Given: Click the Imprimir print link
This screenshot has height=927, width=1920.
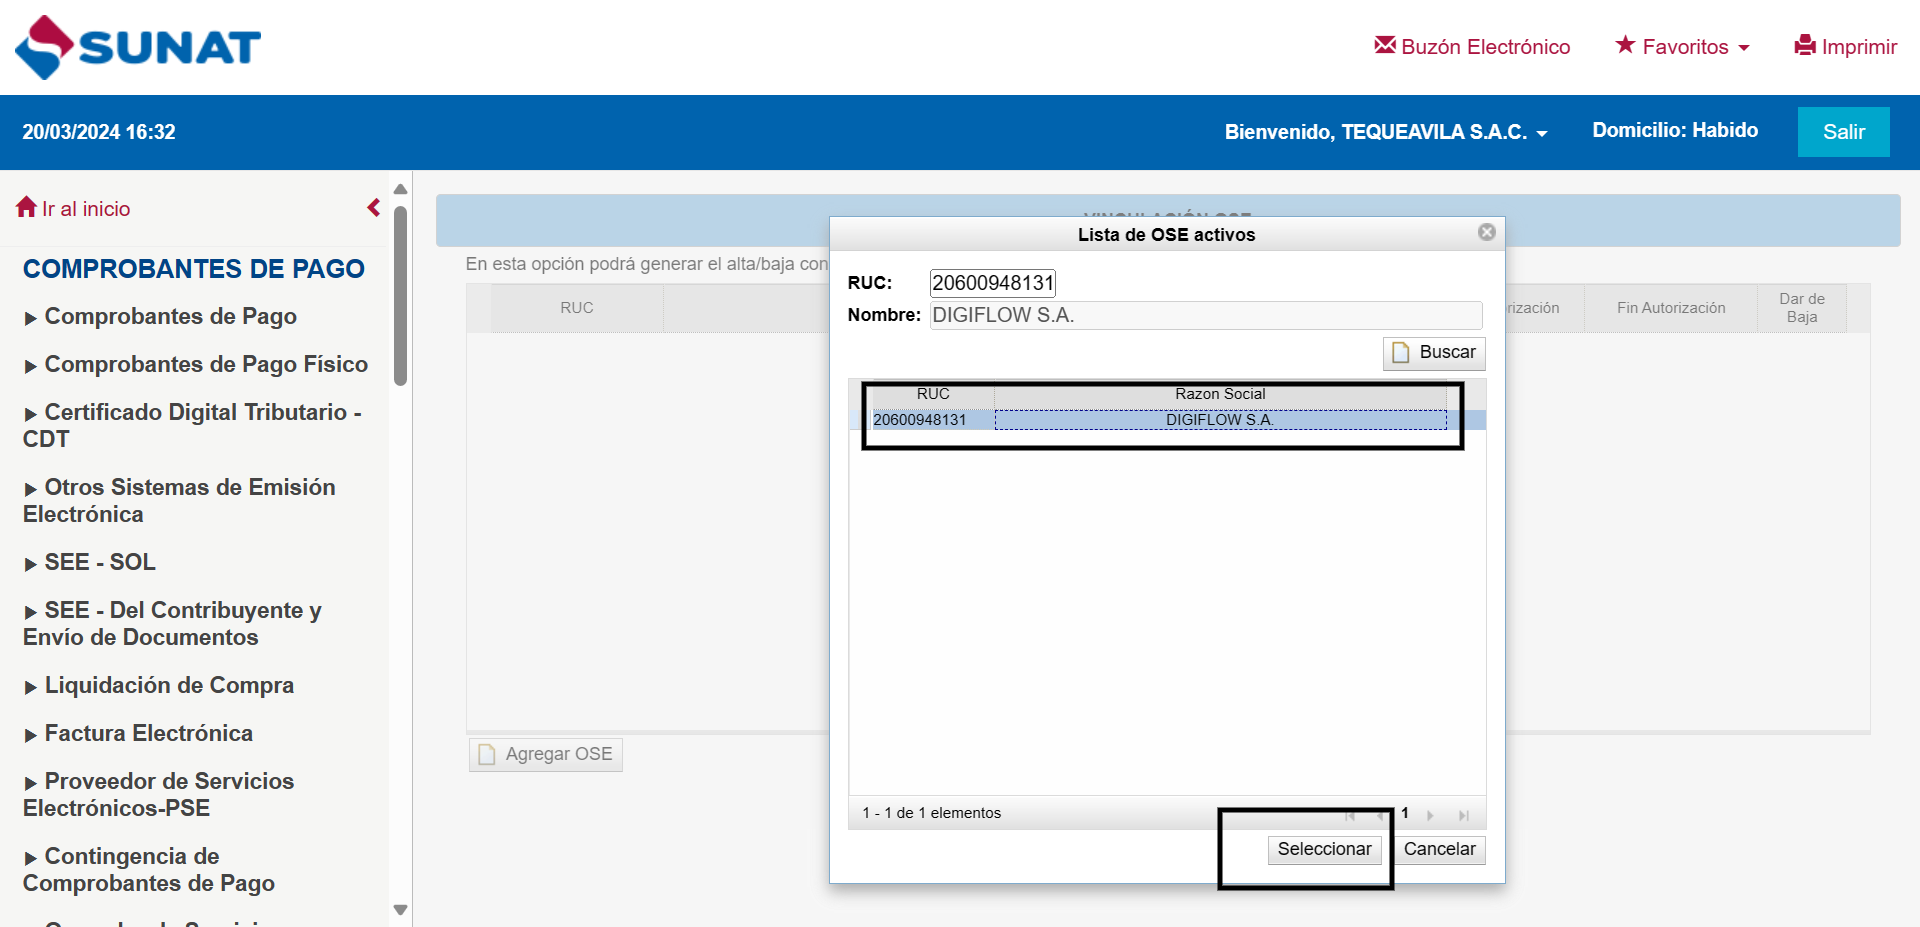Looking at the screenshot, I should (1846, 47).
